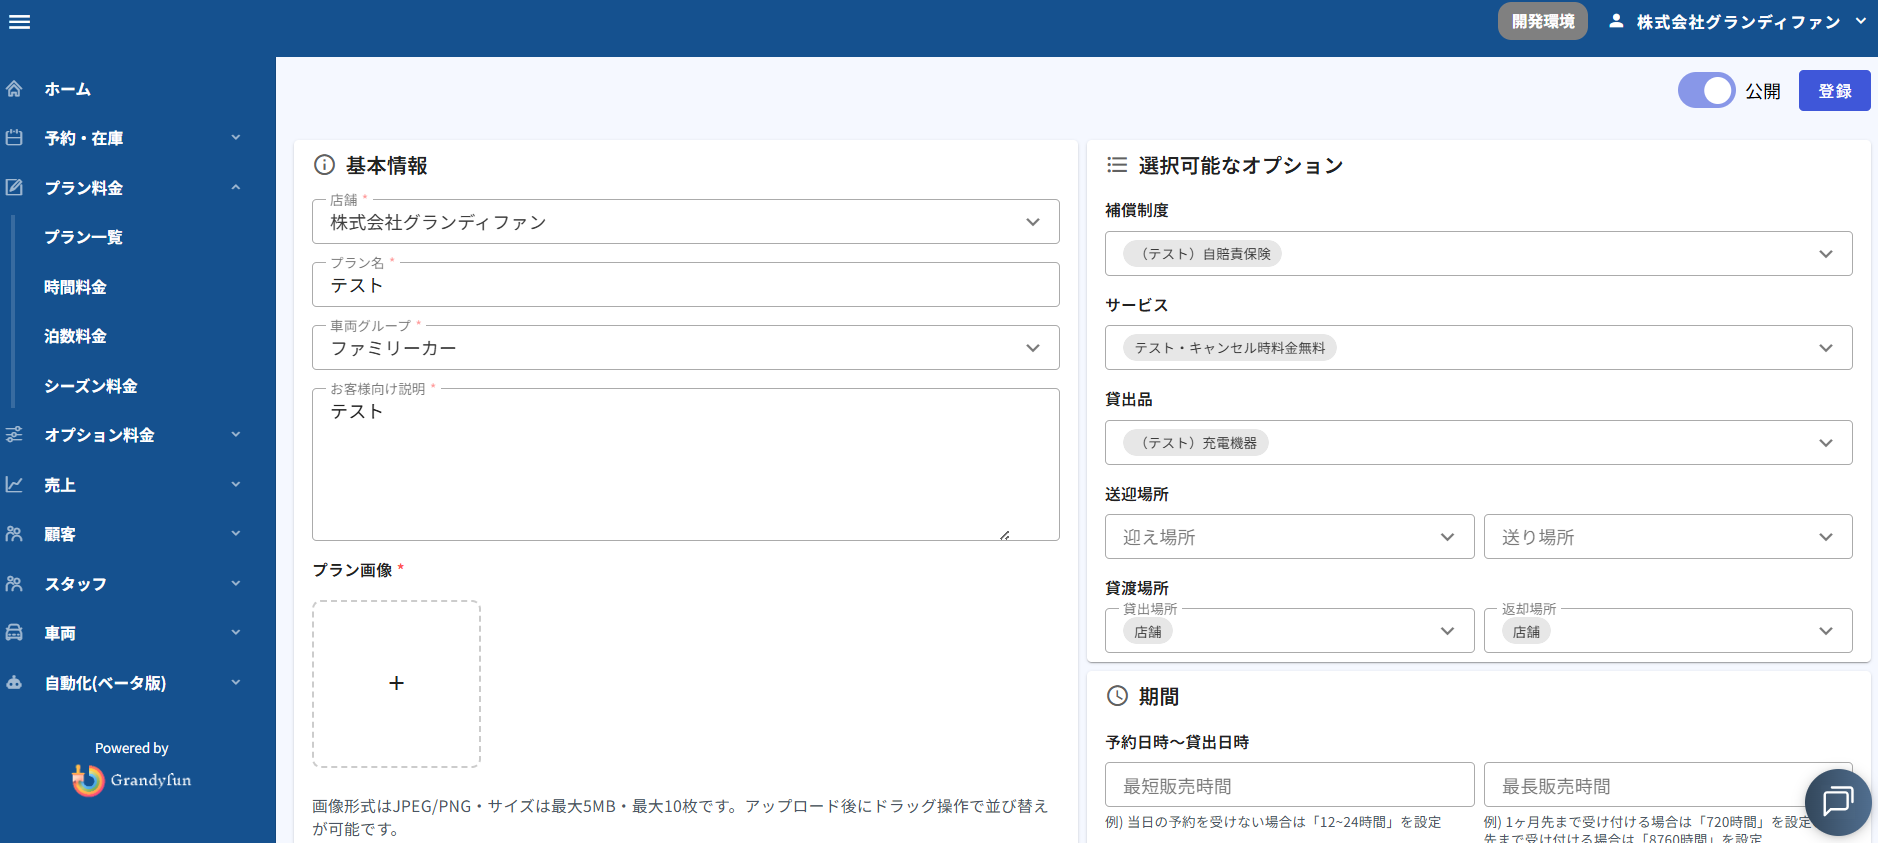Click the 登録 button

pyautogui.click(x=1833, y=91)
